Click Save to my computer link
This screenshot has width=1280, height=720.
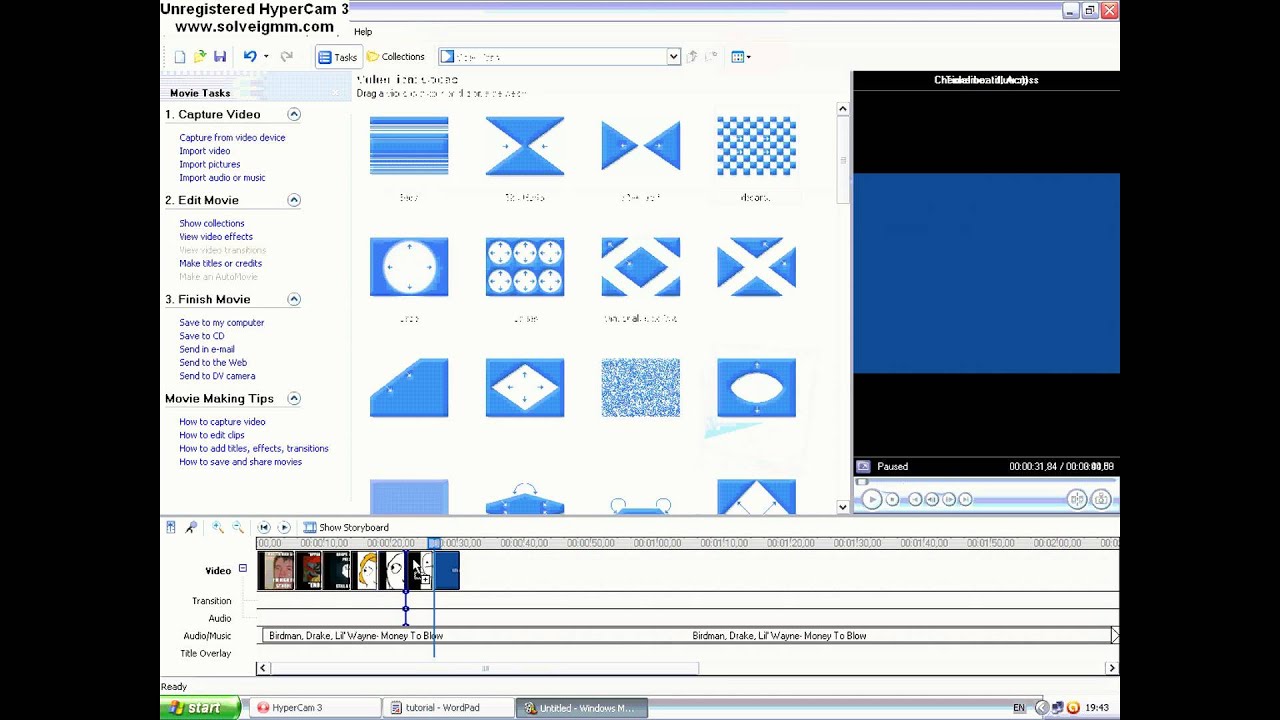(x=221, y=323)
